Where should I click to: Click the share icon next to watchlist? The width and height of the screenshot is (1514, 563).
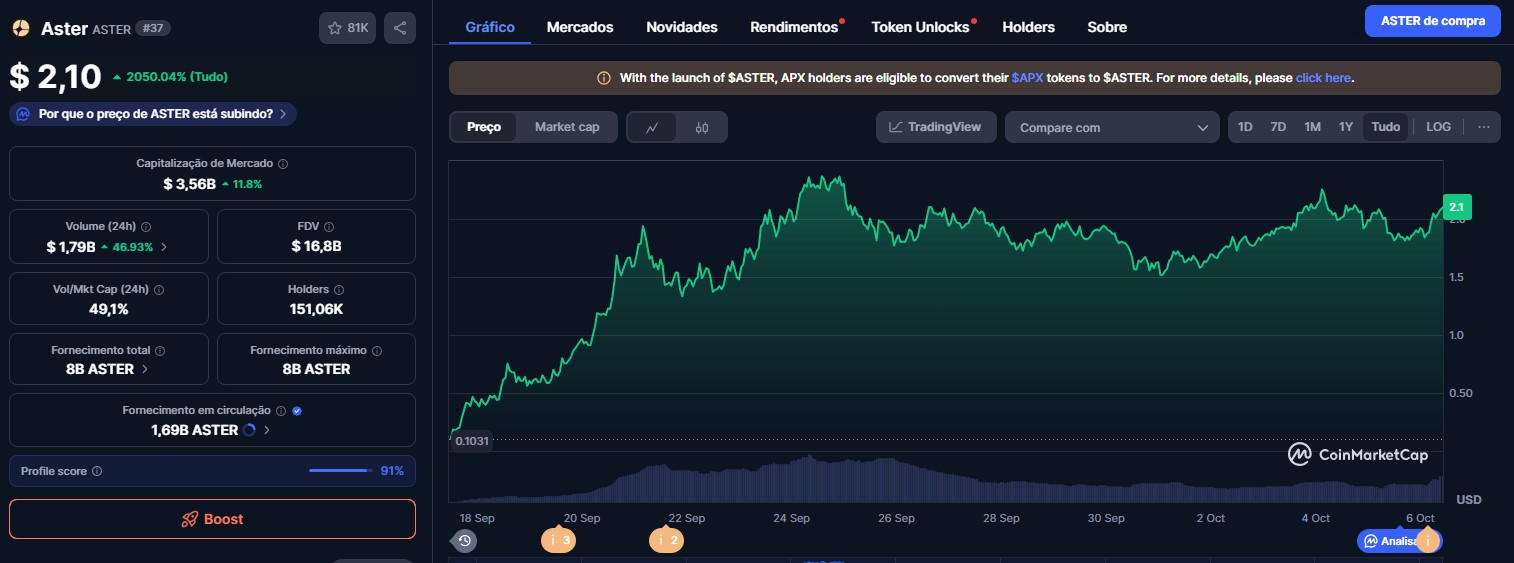400,28
